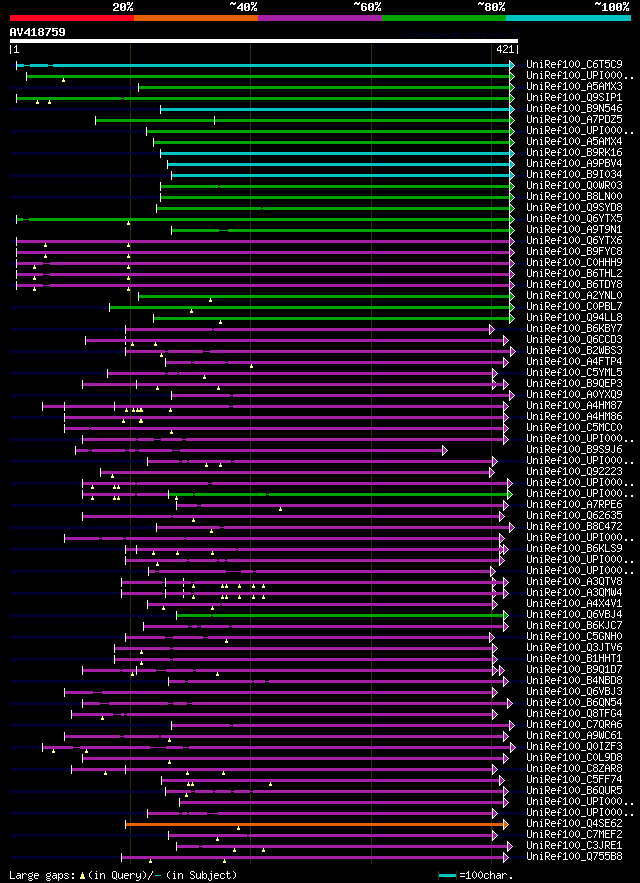The image size is (640, 883).
Task: Open the UniRef100_Q9SYD8 hit
Action: click(575, 208)
